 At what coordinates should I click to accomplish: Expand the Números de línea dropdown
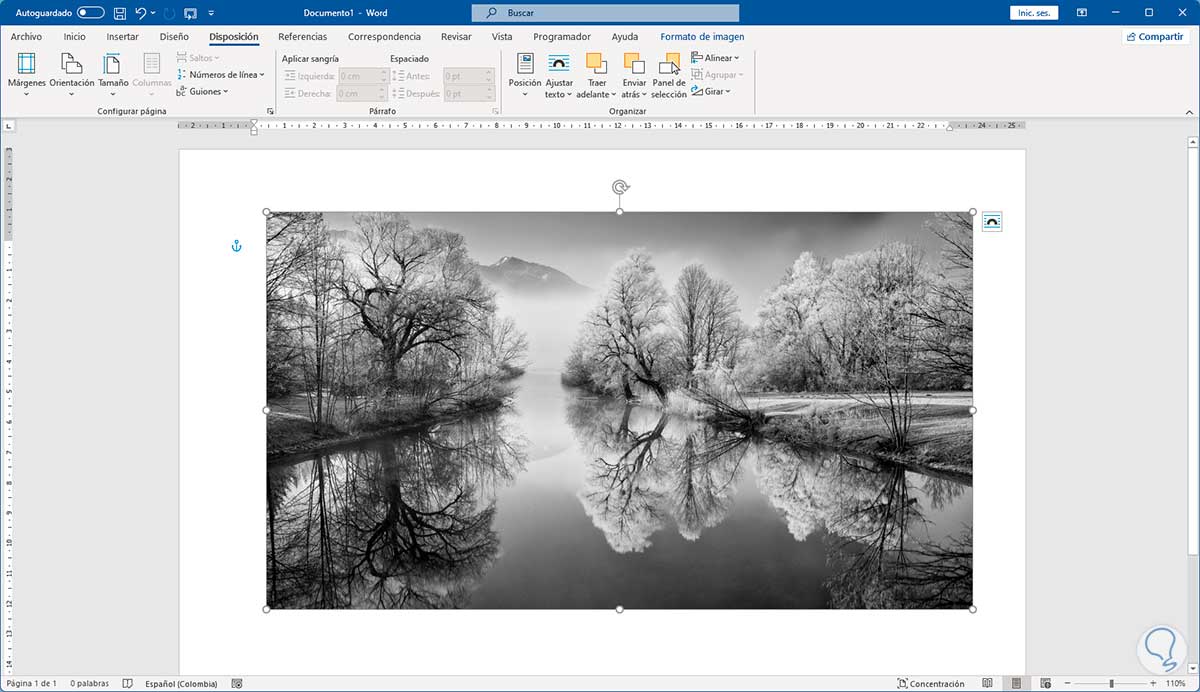pyautogui.click(x=221, y=75)
